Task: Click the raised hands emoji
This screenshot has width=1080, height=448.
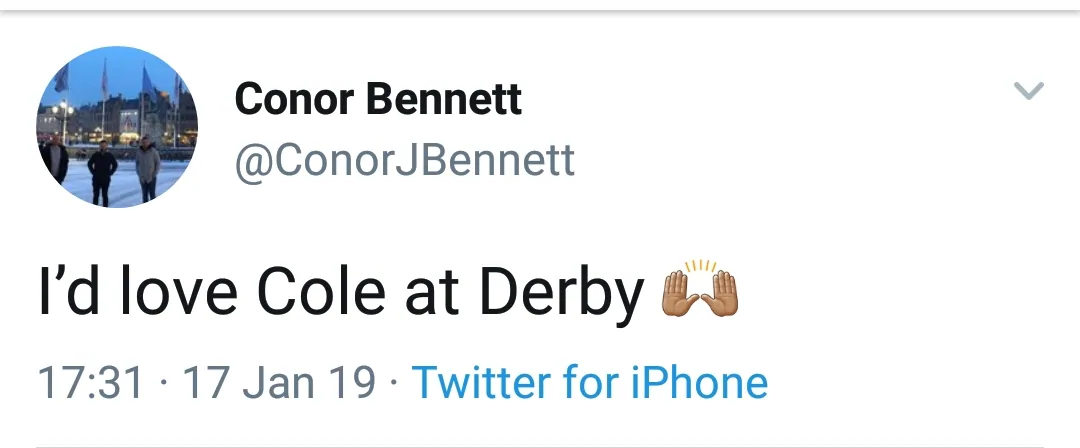Action: click(700, 291)
